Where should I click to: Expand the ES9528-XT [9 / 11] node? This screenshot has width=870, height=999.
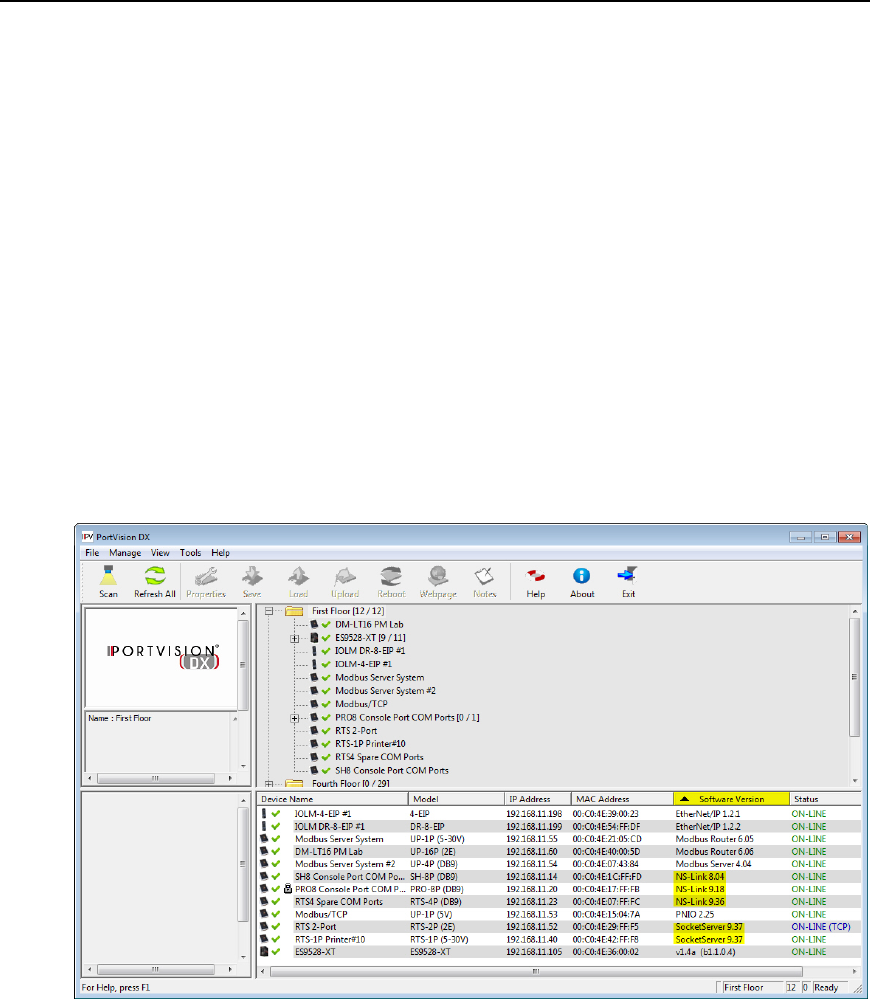coord(294,638)
